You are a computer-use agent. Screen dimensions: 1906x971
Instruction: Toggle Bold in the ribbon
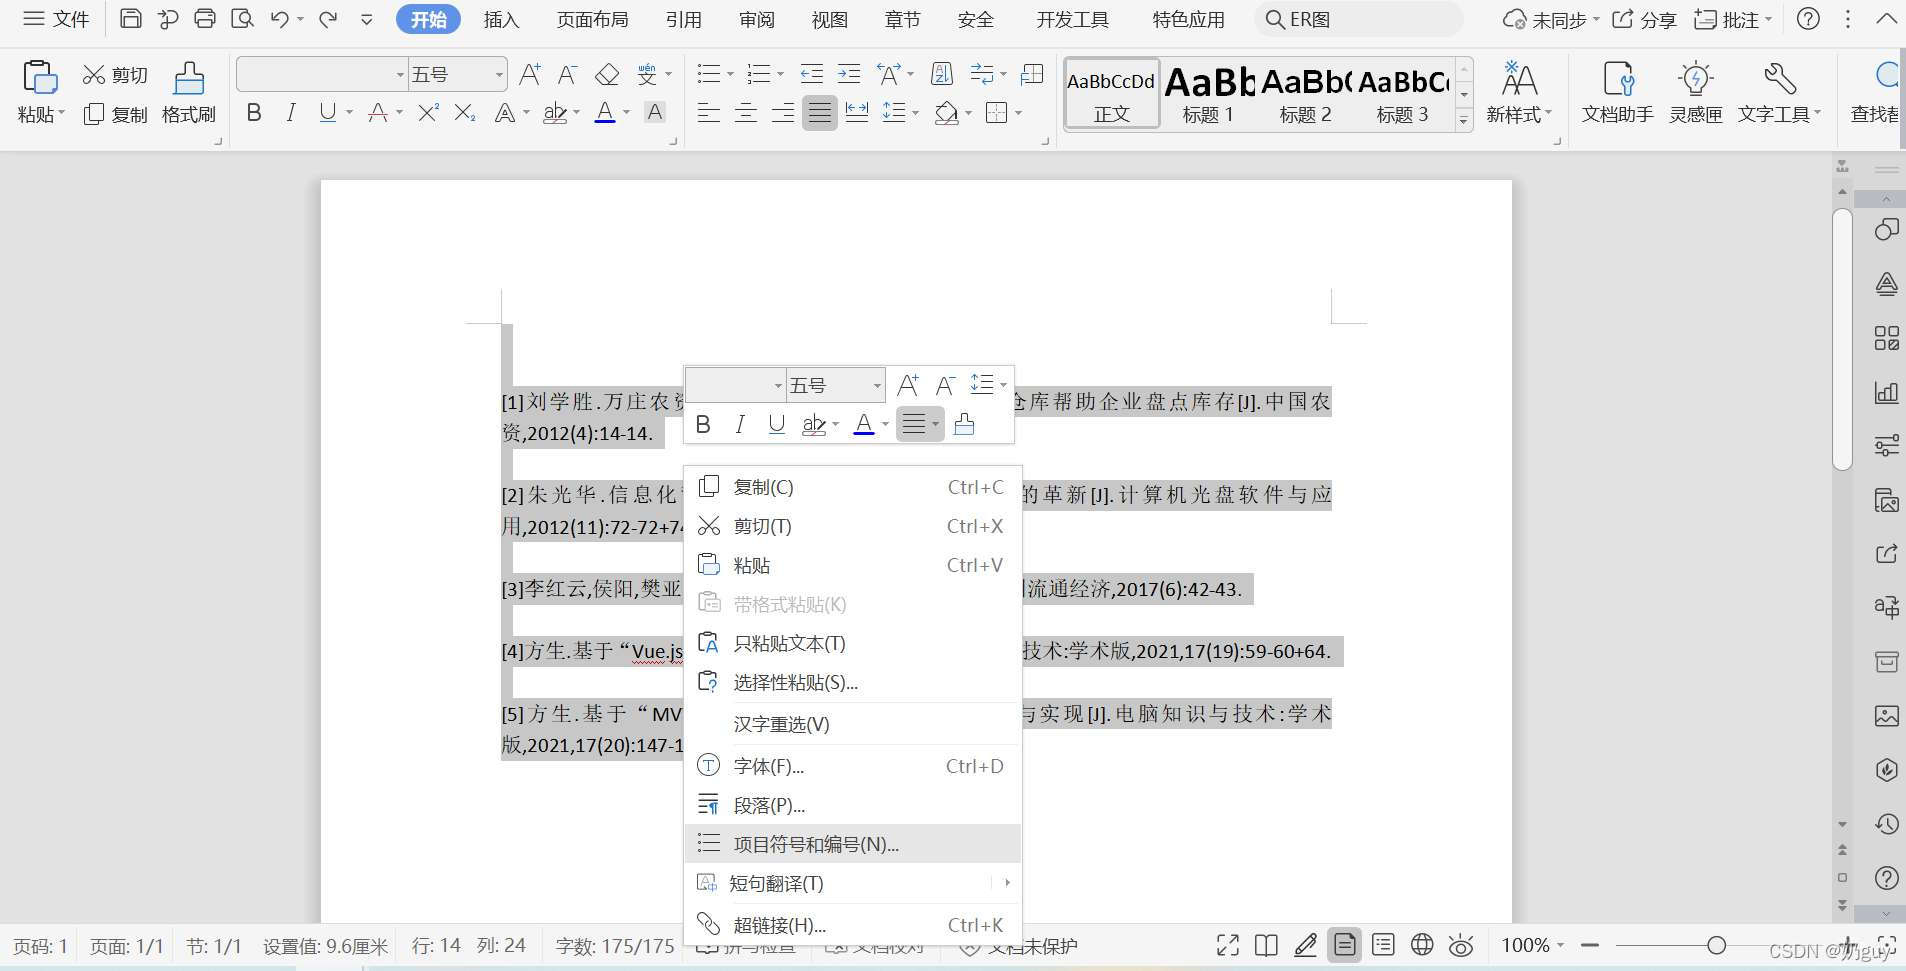254,113
